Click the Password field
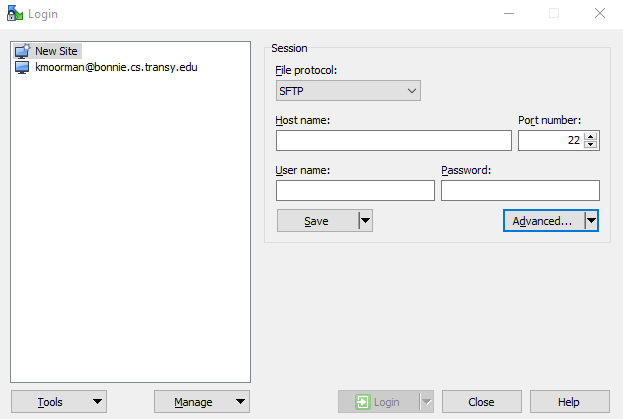 tap(520, 190)
